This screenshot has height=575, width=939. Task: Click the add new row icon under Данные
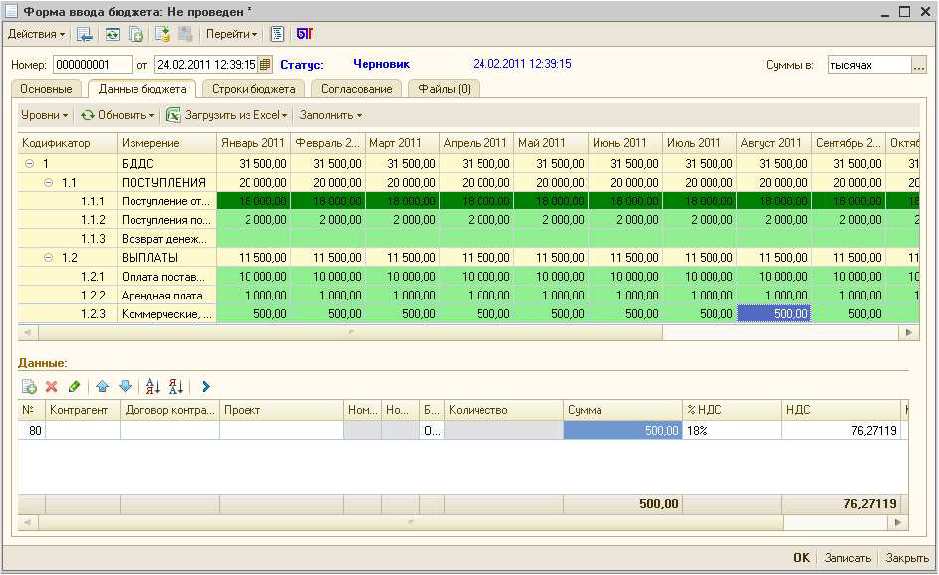coord(29,386)
